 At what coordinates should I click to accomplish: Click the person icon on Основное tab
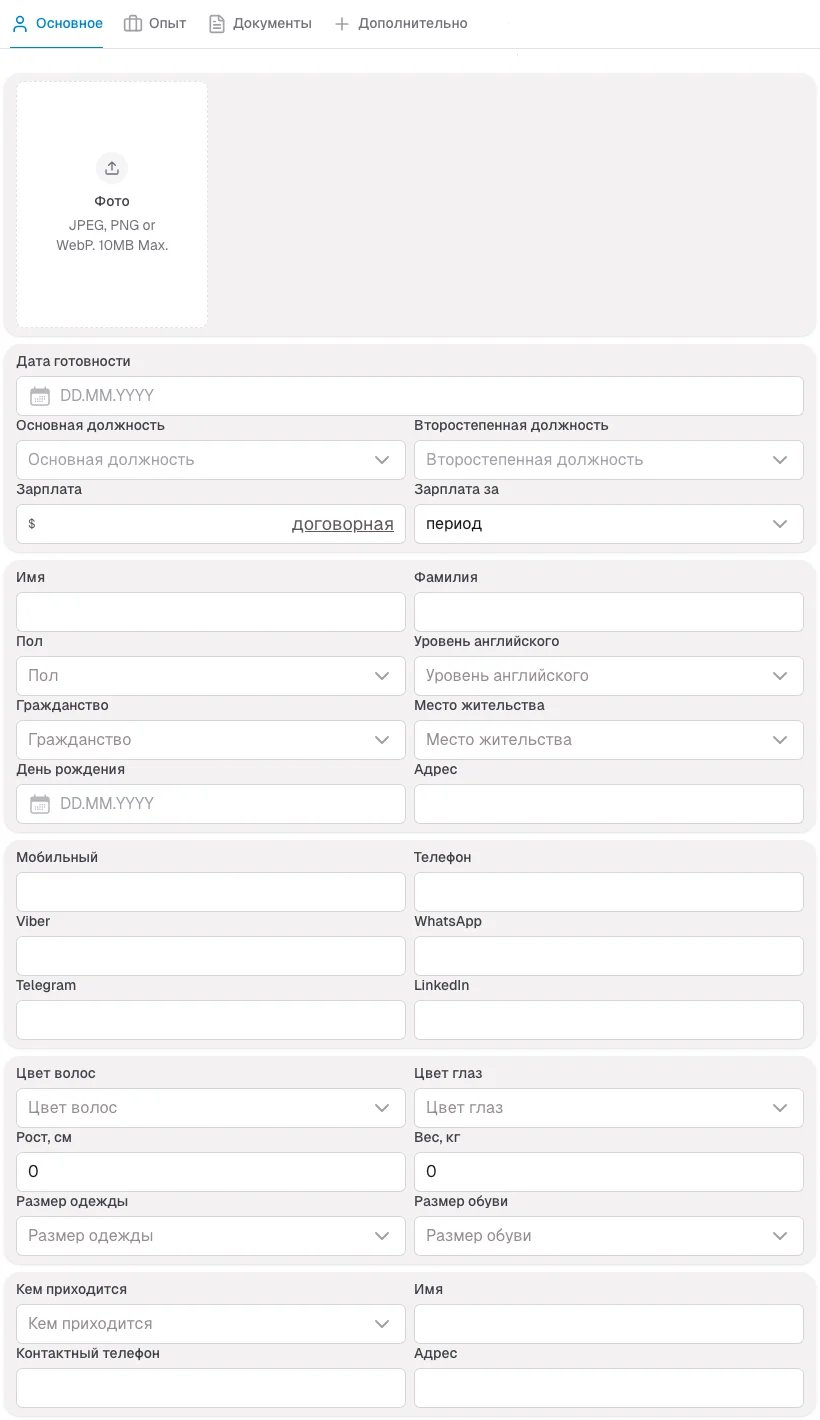19,23
